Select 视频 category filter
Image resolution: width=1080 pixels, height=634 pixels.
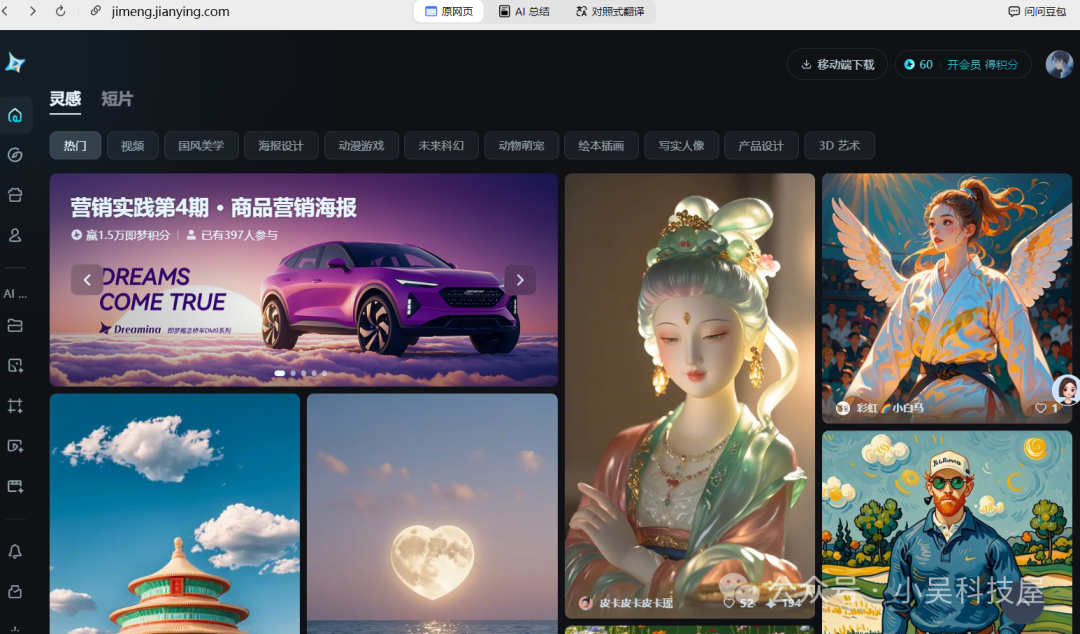[x=133, y=145]
